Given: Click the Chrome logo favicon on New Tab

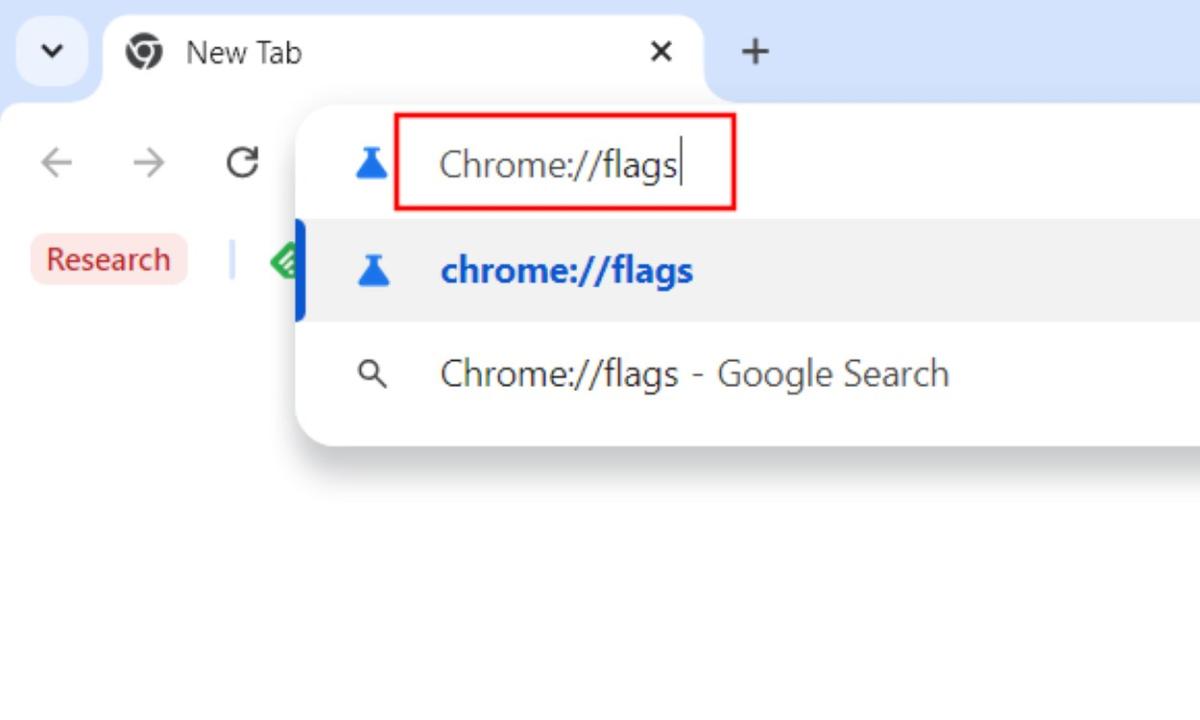Looking at the screenshot, I should 144,52.
